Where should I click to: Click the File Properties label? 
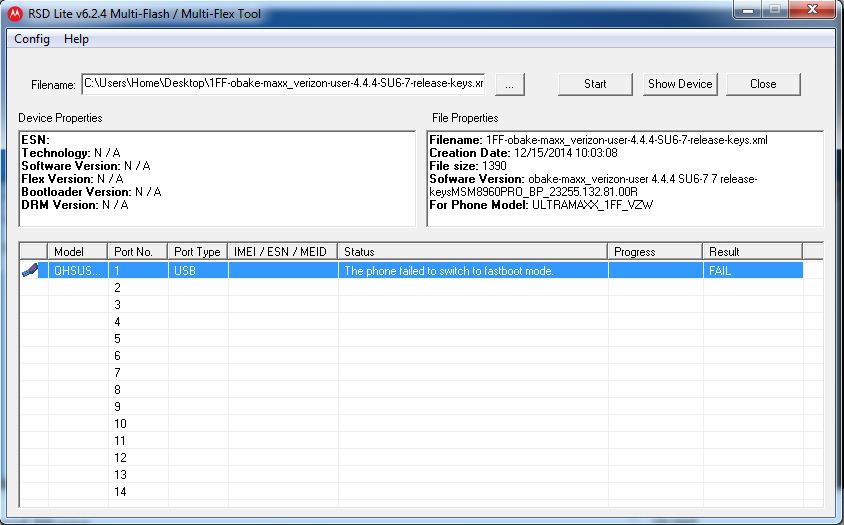pyautogui.click(x=465, y=118)
